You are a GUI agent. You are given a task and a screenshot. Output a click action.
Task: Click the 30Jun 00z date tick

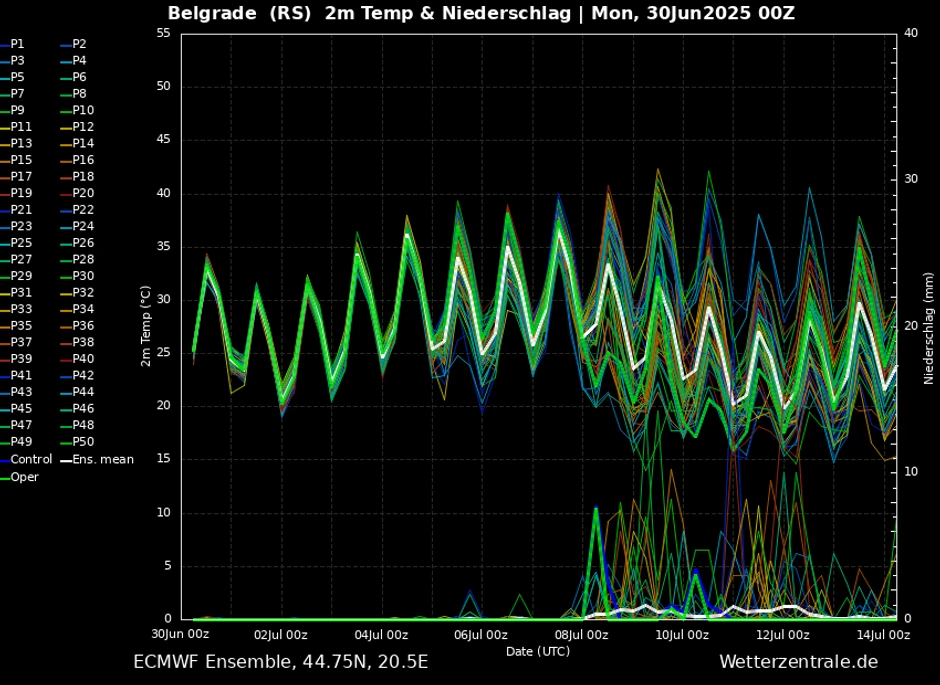180,634
